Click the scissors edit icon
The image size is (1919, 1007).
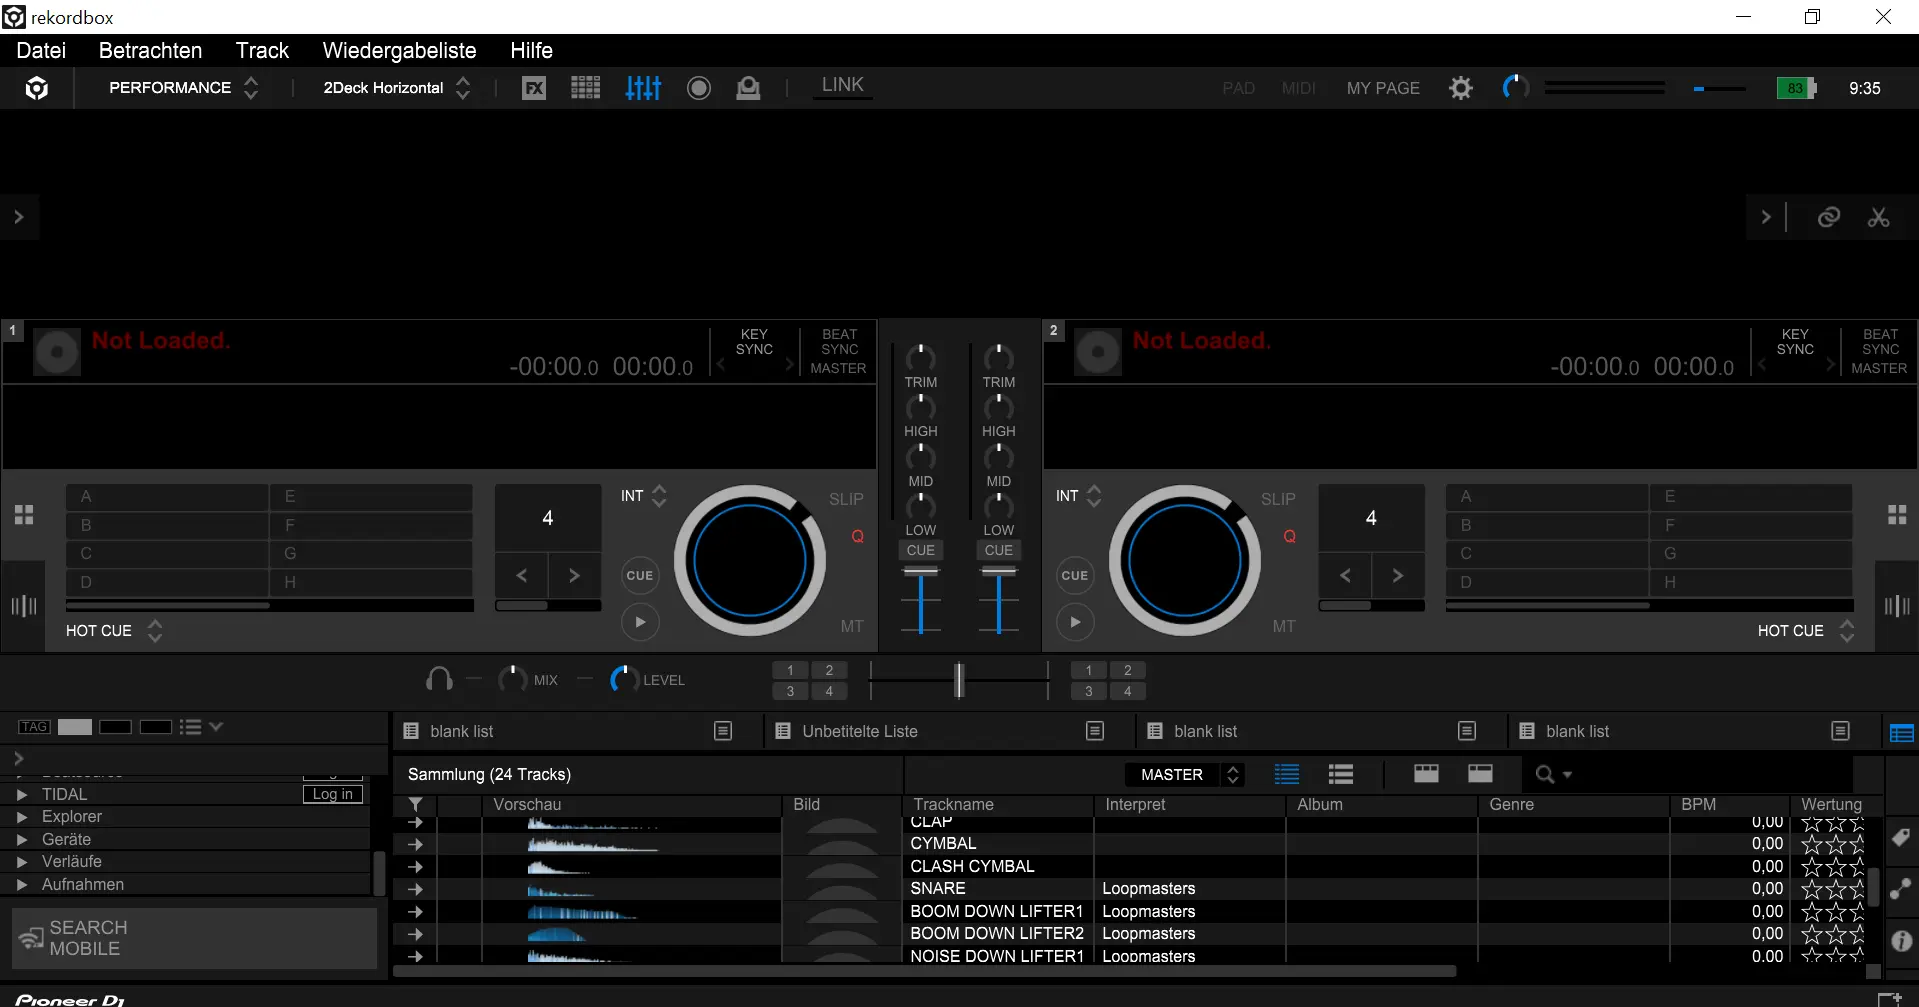[1879, 217]
